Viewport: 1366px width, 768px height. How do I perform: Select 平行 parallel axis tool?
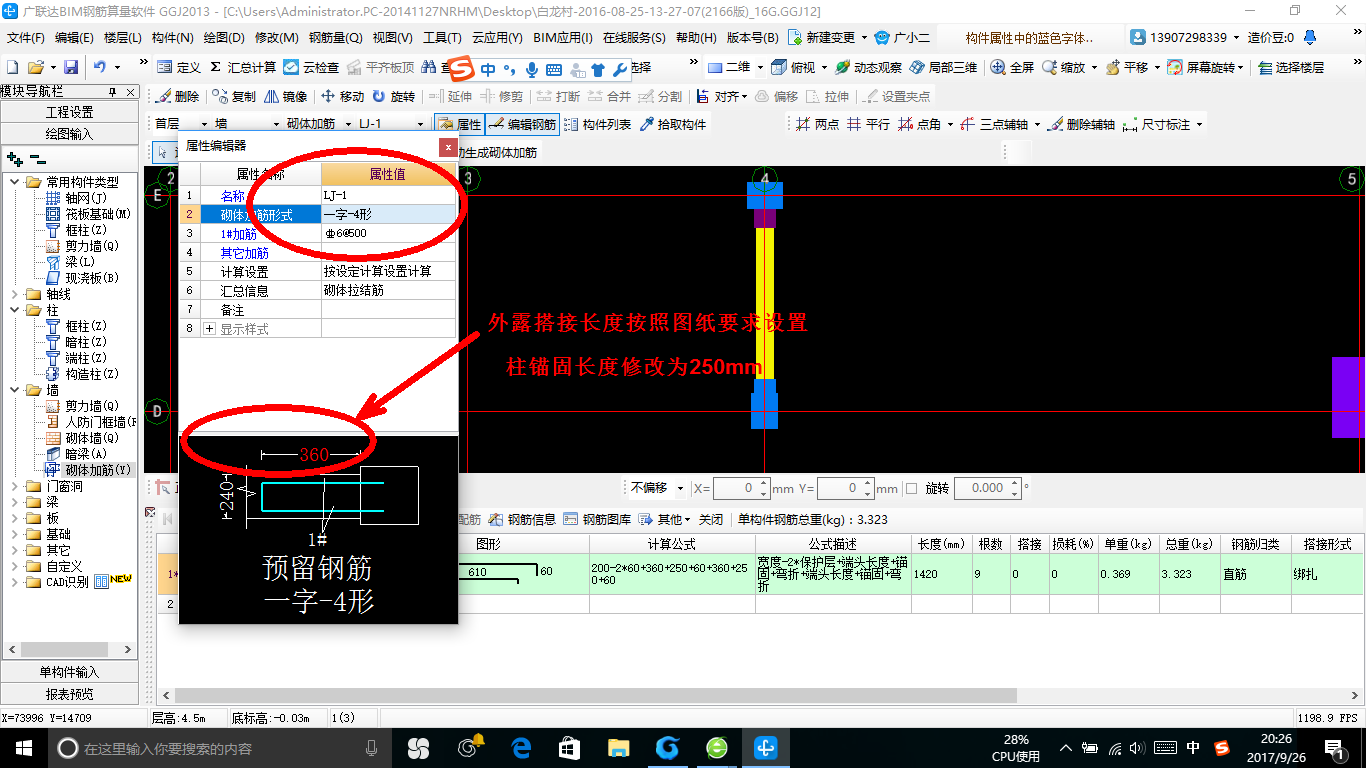(x=868, y=124)
